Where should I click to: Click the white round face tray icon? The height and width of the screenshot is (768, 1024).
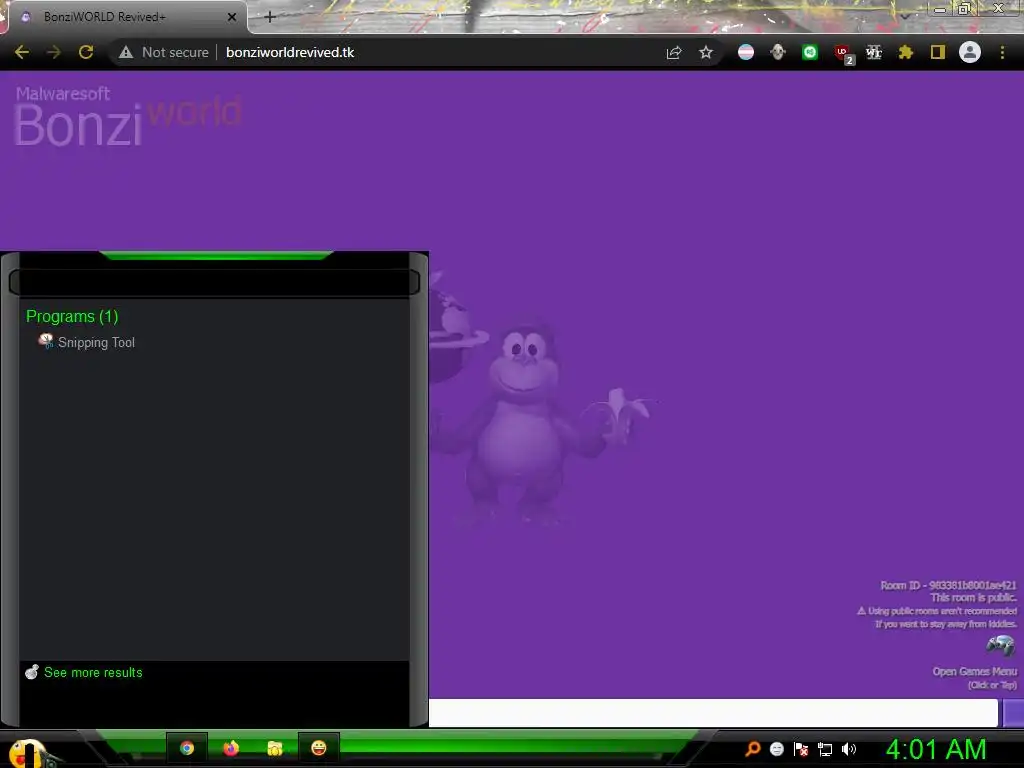tap(776, 749)
